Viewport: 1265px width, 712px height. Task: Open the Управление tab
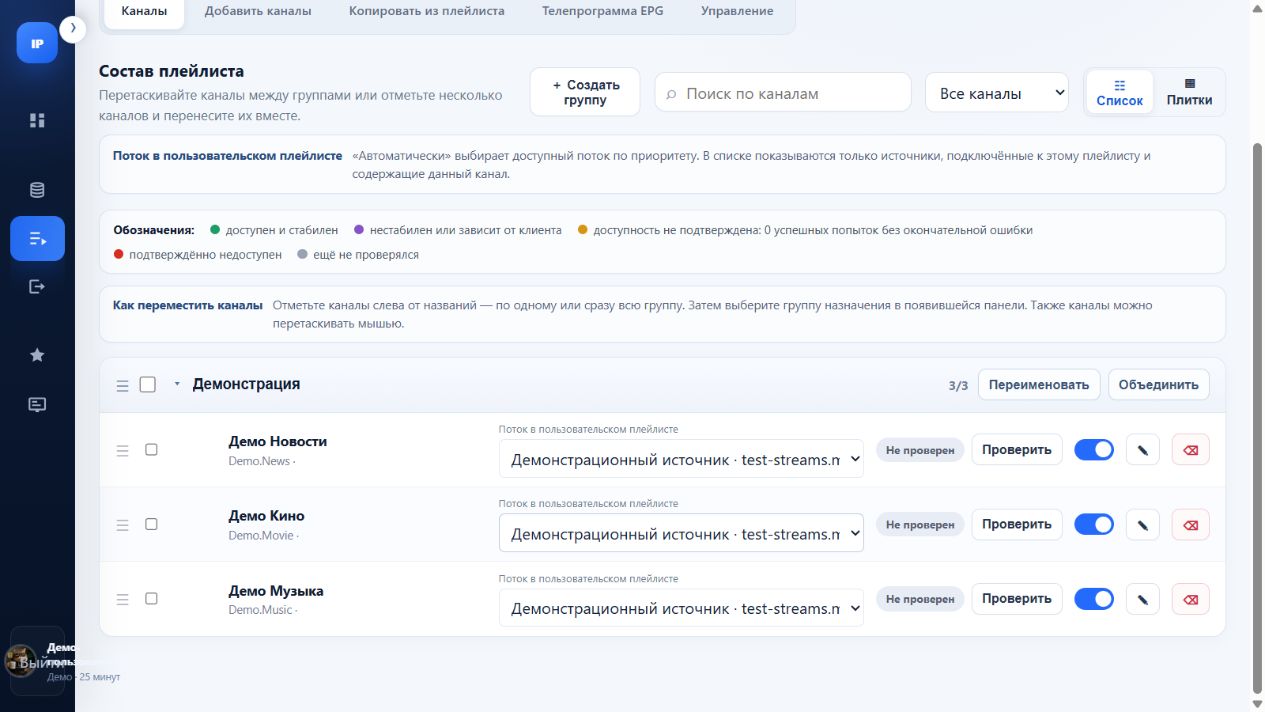(737, 11)
